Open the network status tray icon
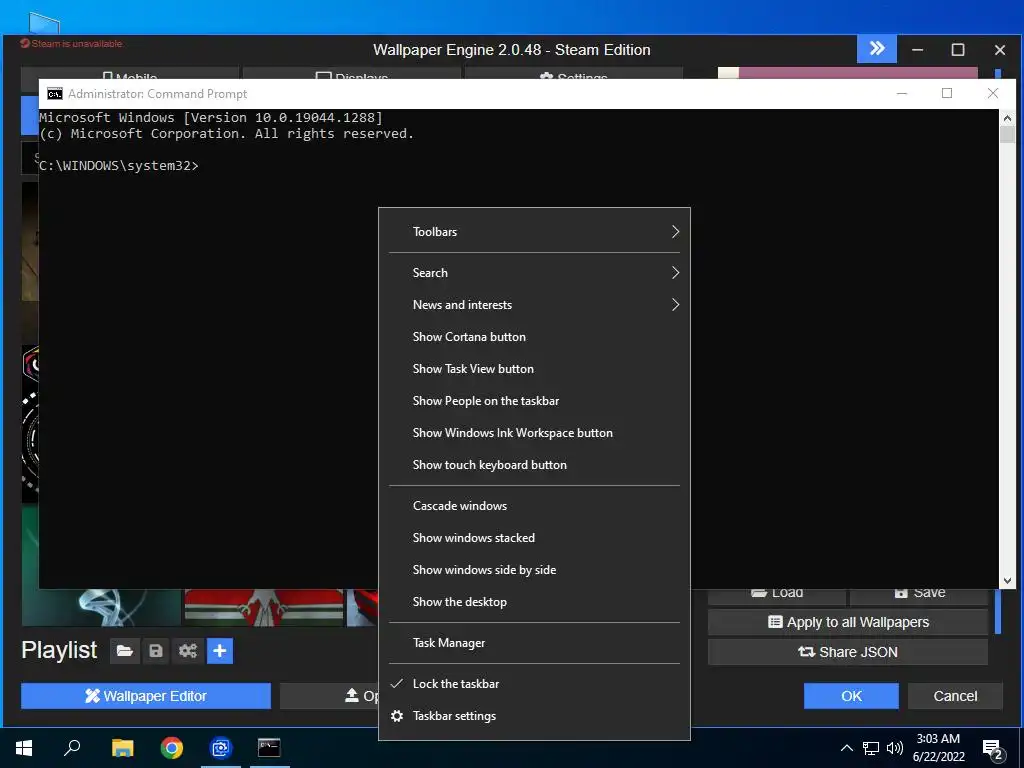The width and height of the screenshot is (1024, 768). click(871, 748)
